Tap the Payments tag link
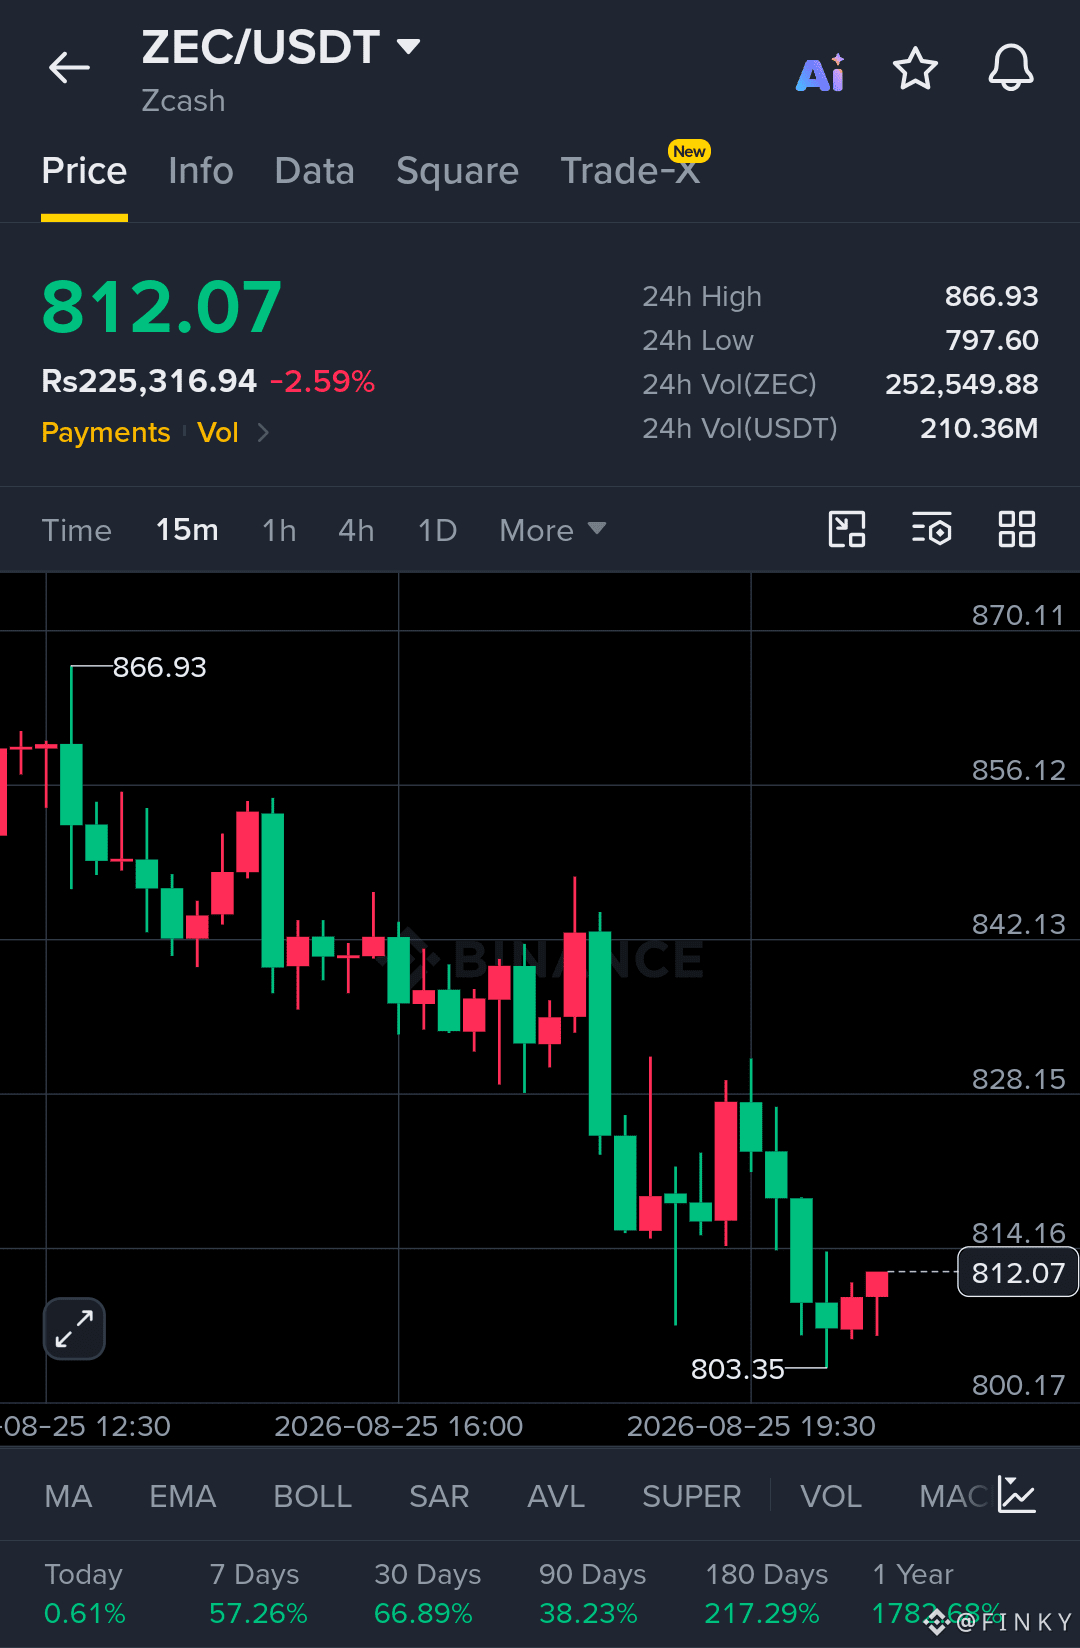Image resolution: width=1080 pixels, height=1648 pixels. (x=106, y=432)
